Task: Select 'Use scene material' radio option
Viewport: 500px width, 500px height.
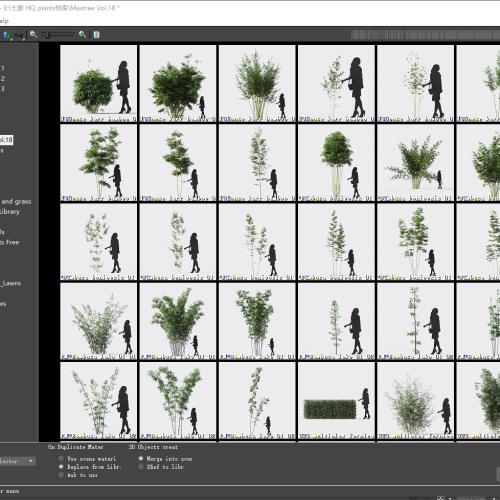Action: [61, 459]
